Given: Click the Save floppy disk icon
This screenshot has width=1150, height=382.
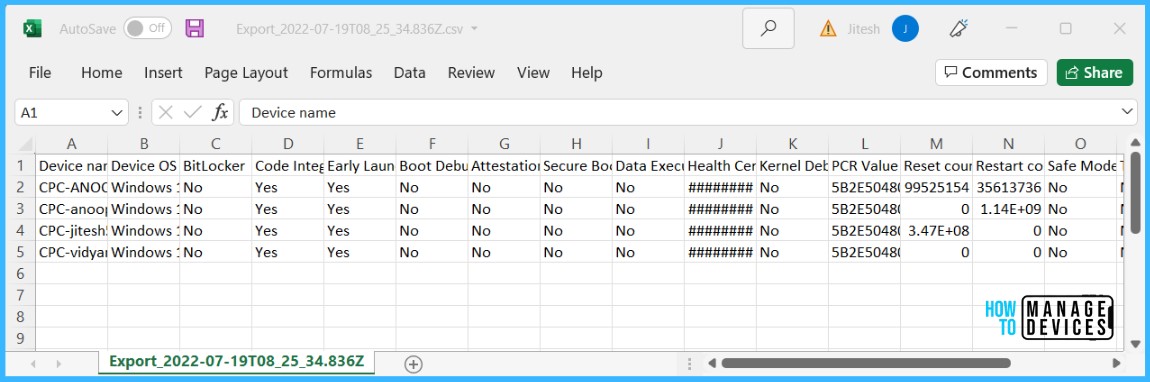Looking at the screenshot, I should [x=194, y=29].
